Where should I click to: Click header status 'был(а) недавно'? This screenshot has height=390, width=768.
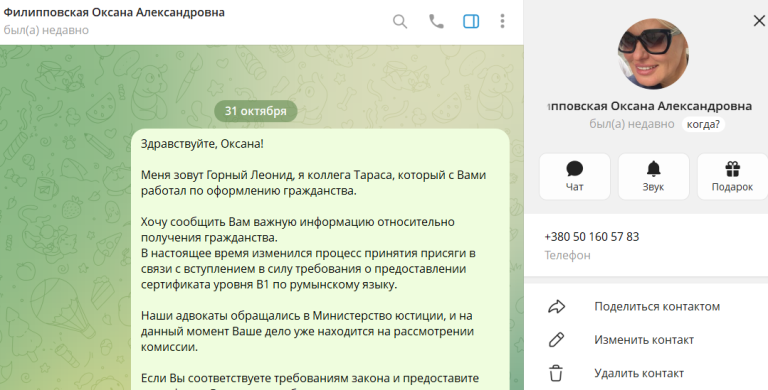tap(46, 30)
